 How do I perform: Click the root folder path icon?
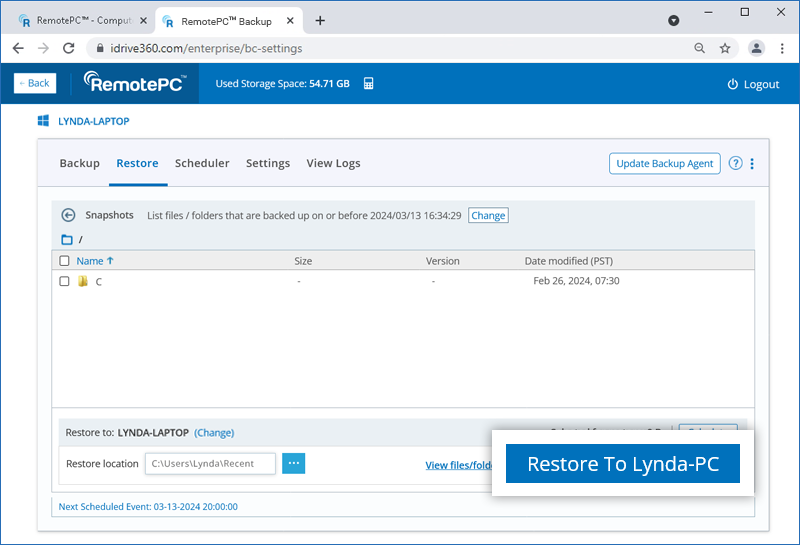coord(67,240)
